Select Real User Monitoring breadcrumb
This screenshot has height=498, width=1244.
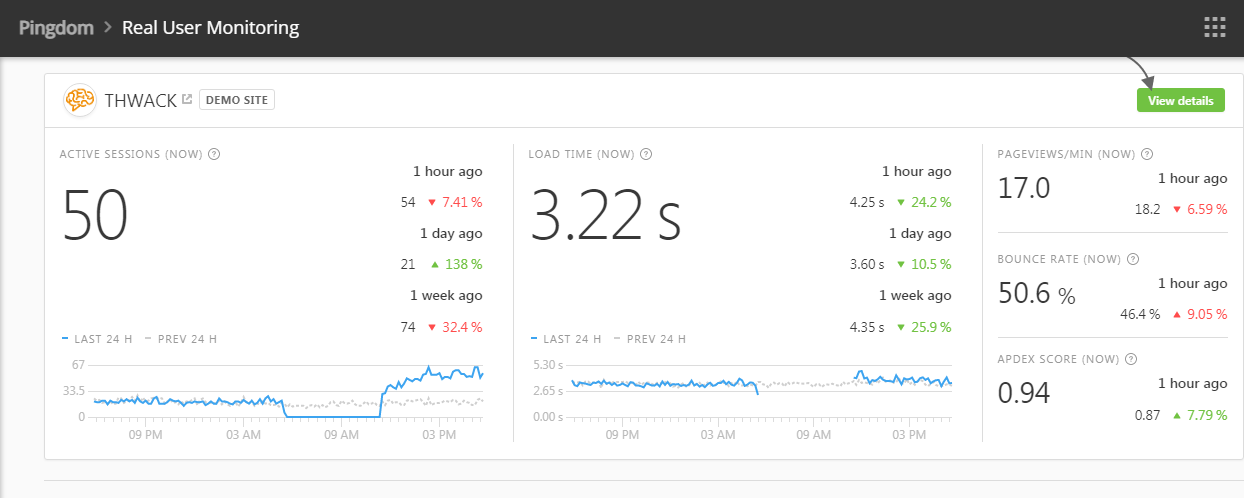pos(210,27)
